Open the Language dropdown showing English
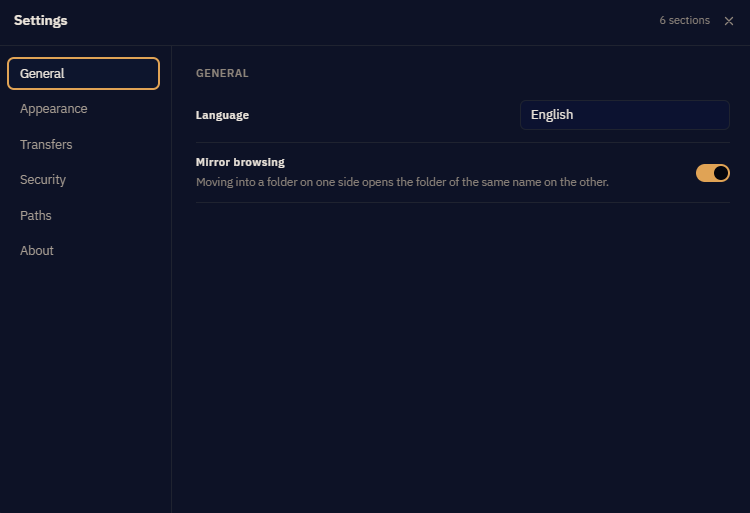This screenshot has width=750, height=513. [x=625, y=115]
